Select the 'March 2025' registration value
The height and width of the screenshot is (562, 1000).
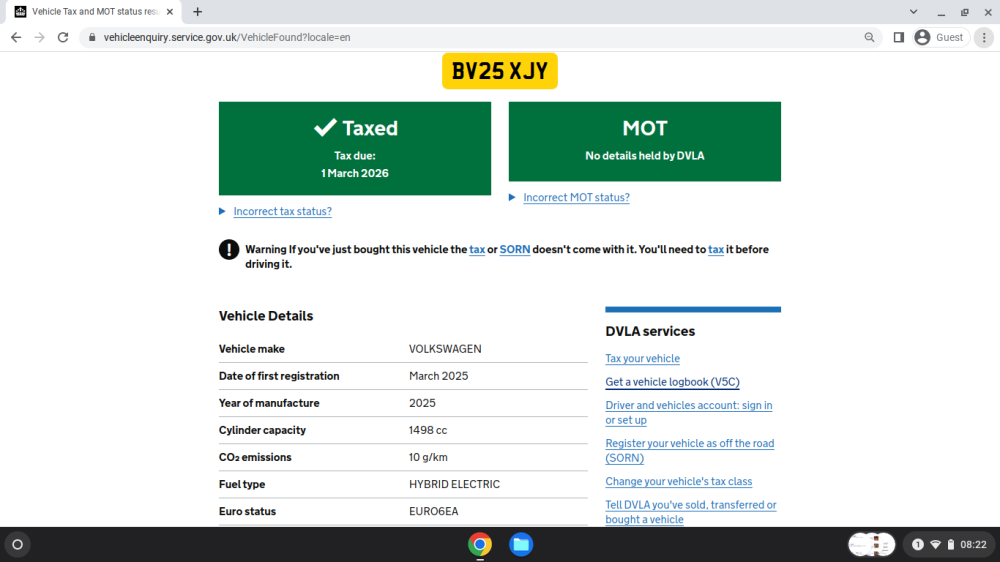coord(438,376)
